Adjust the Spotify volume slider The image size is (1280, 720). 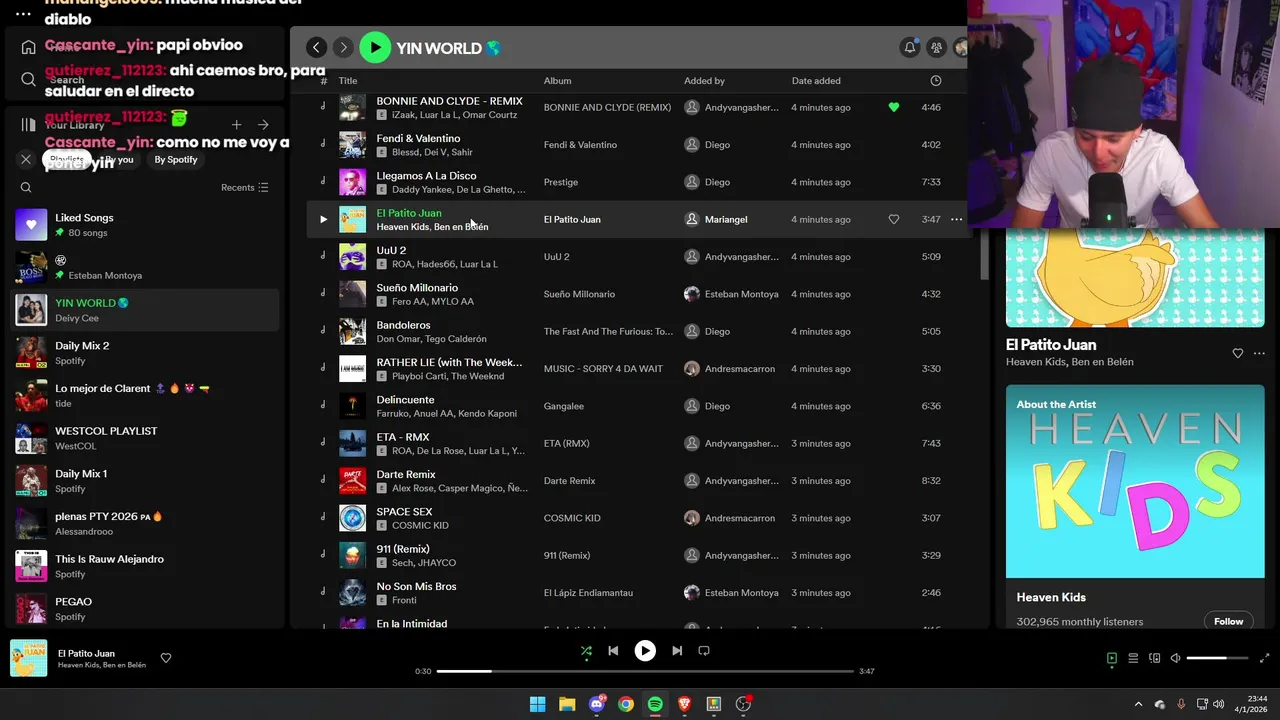(x=1217, y=658)
